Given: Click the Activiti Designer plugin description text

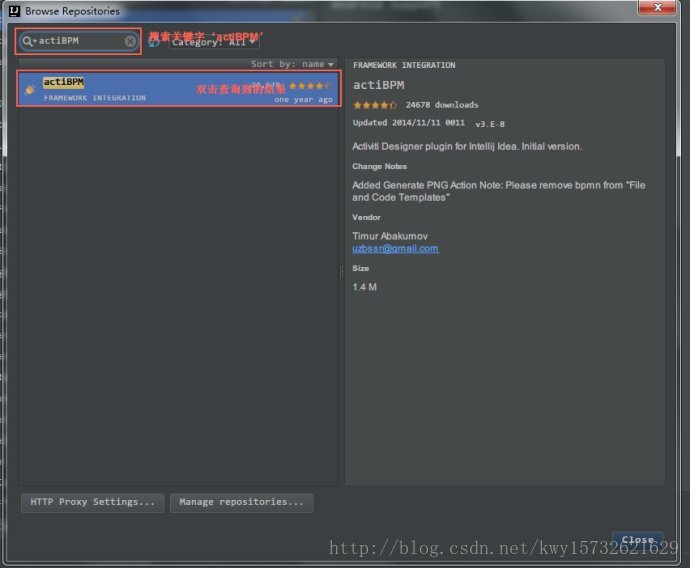Looking at the screenshot, I should click(467, 147).
